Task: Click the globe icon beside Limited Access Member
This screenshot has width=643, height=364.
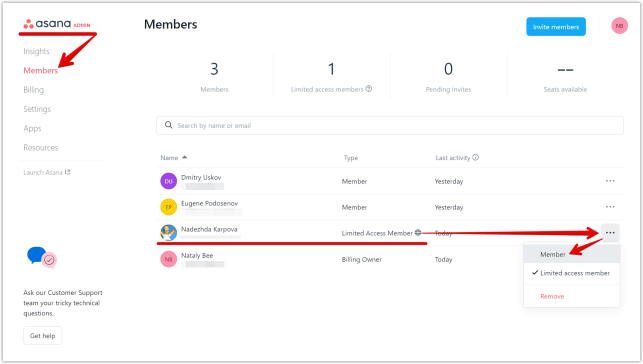Action: coord(418,232)
